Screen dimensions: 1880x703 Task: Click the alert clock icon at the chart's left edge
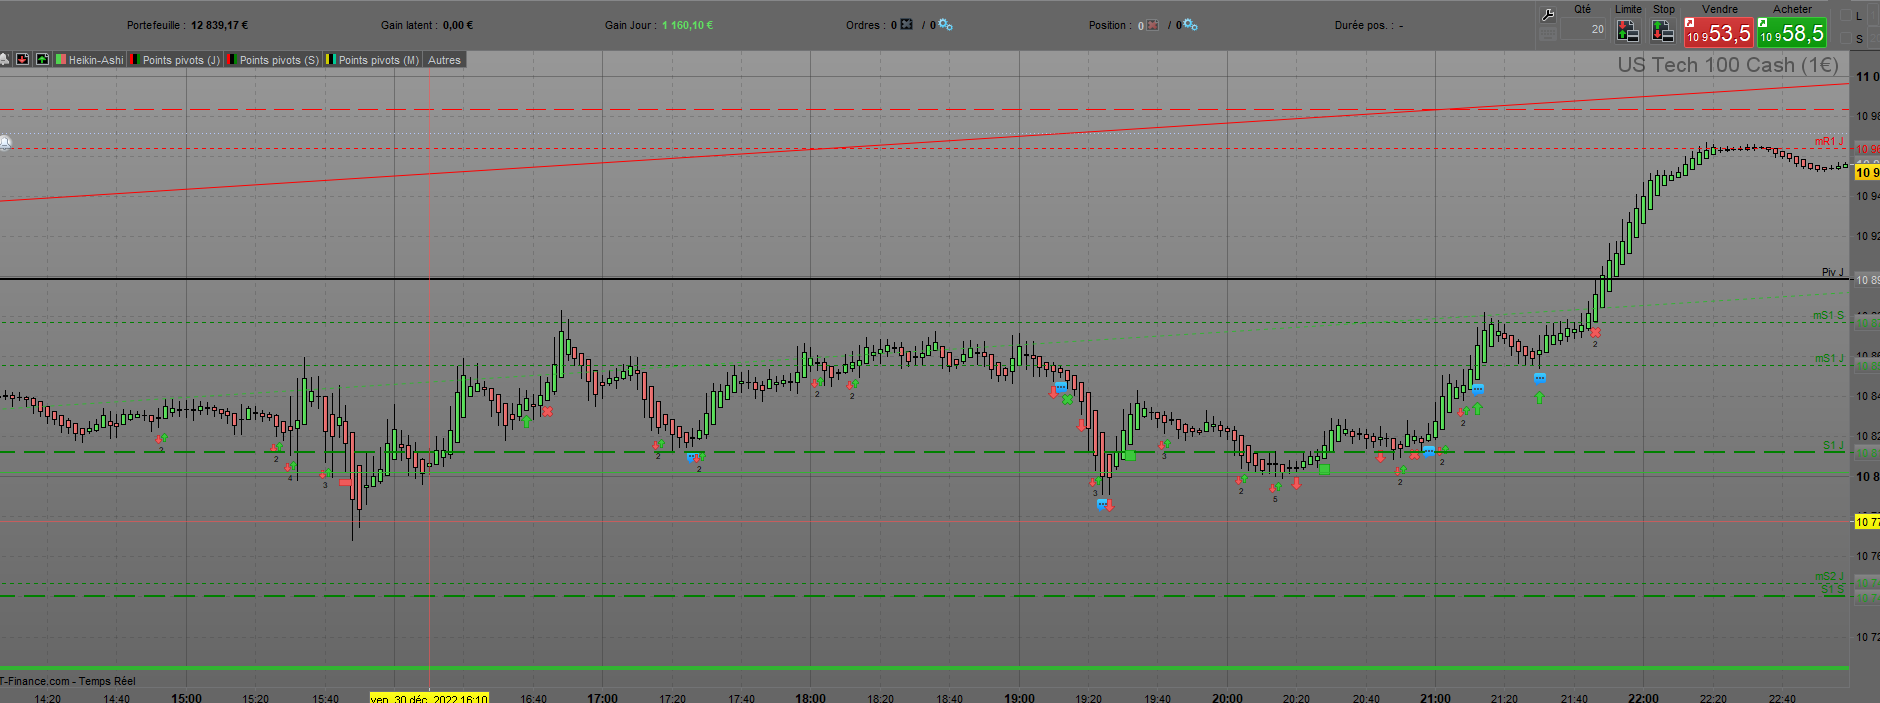coord(5,143)
